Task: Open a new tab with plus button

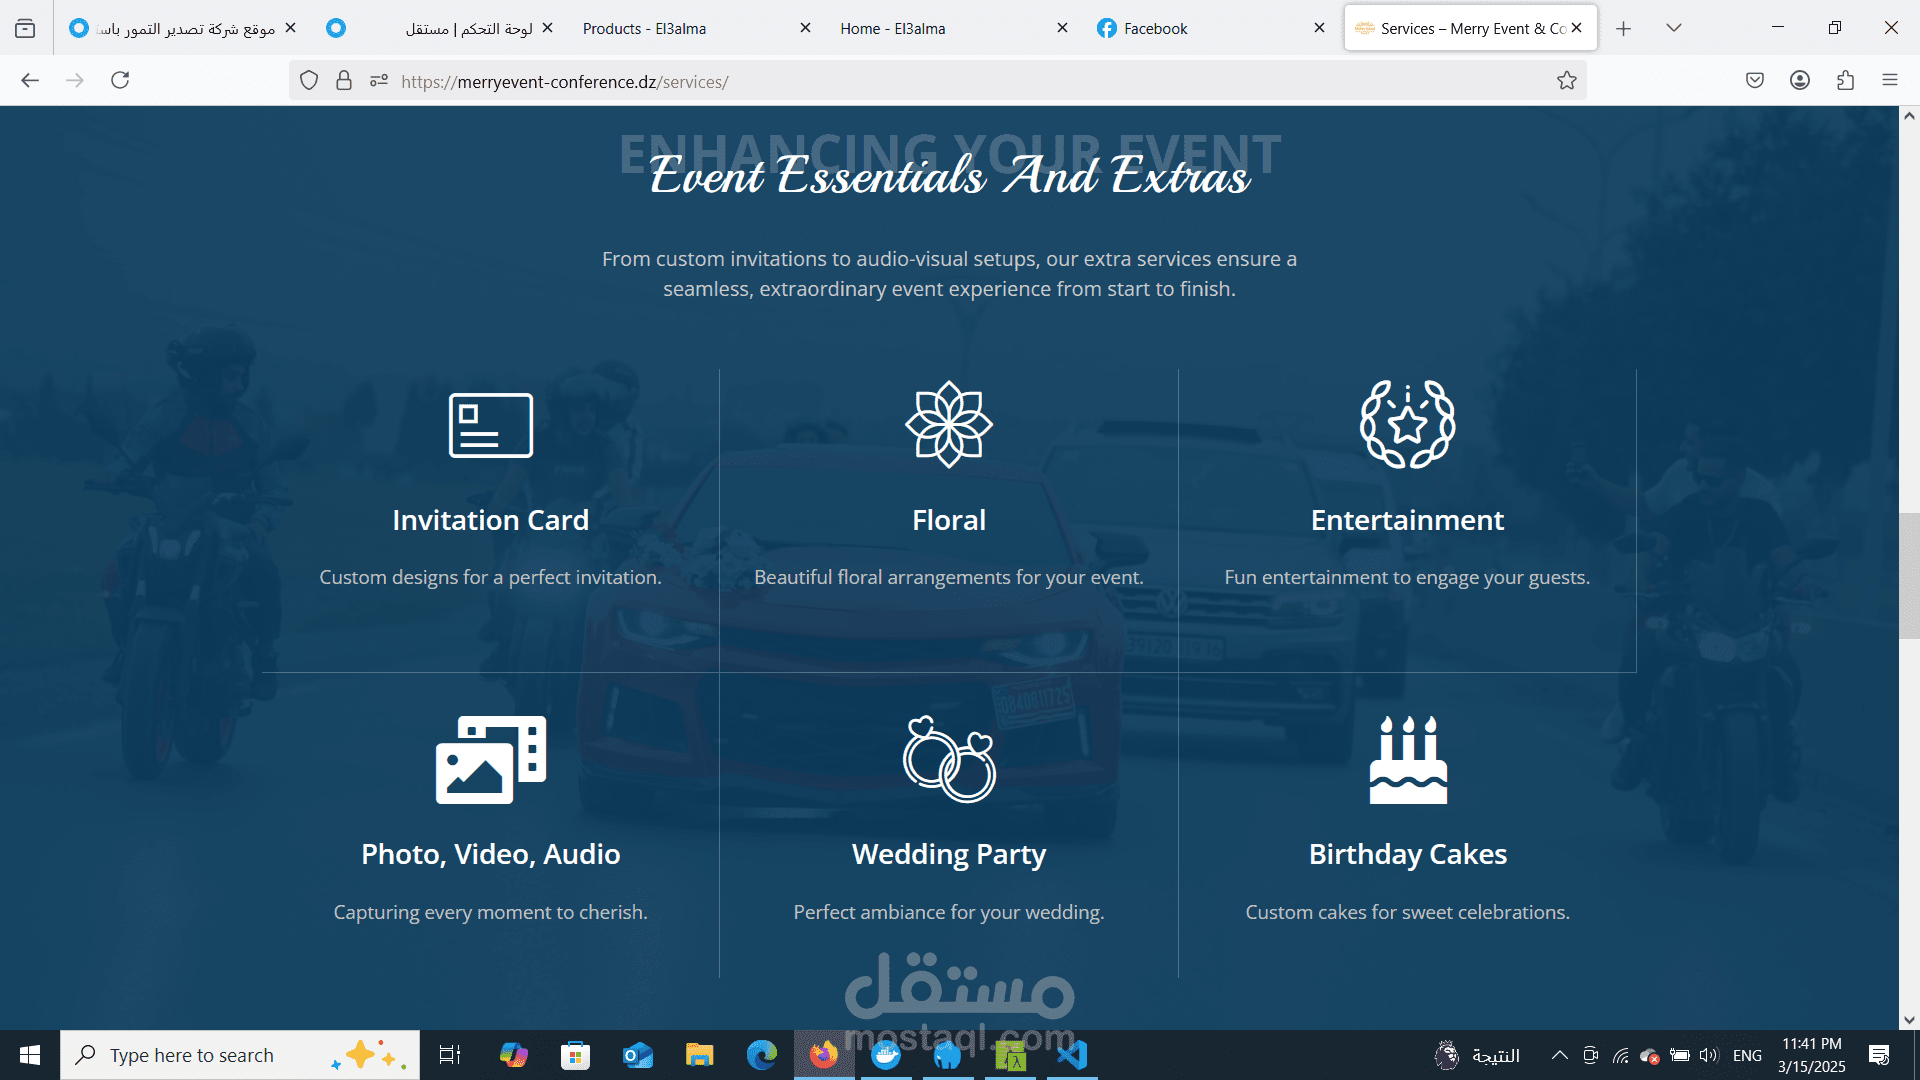Action: 1623,28
